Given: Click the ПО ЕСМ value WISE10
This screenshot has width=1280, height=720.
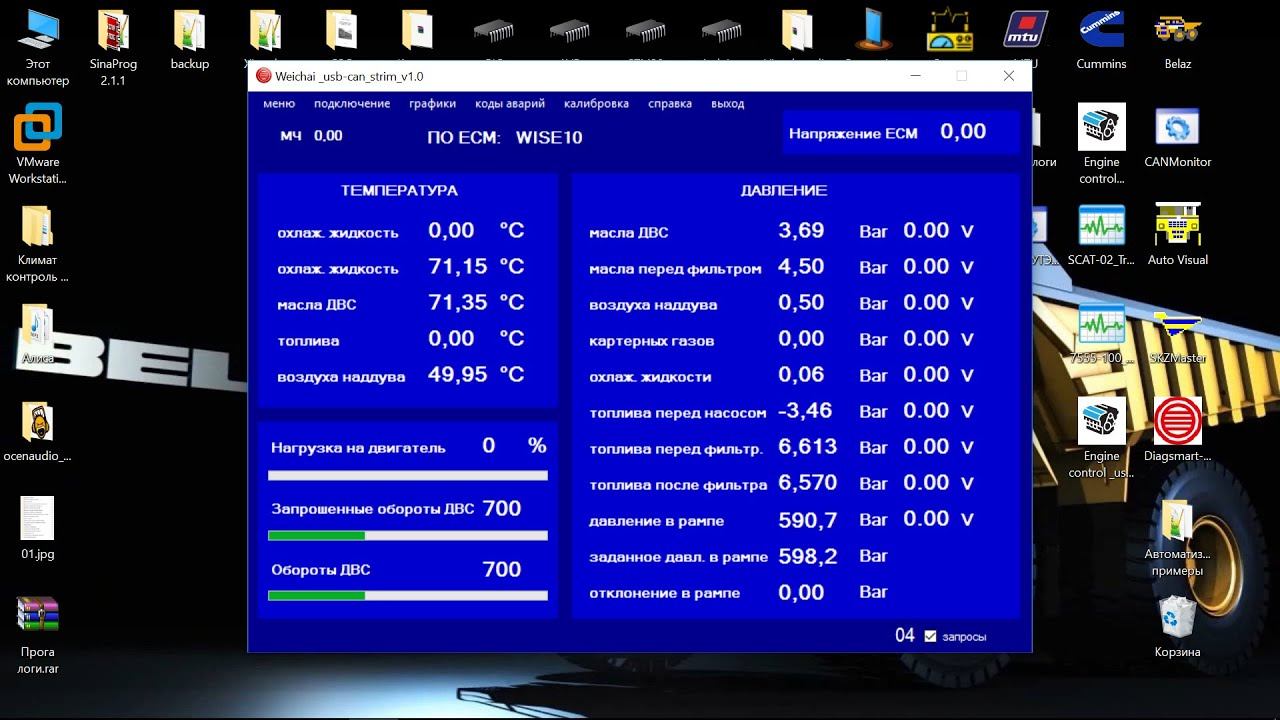Looking at the screenshot, I should (x=549, y=138).
